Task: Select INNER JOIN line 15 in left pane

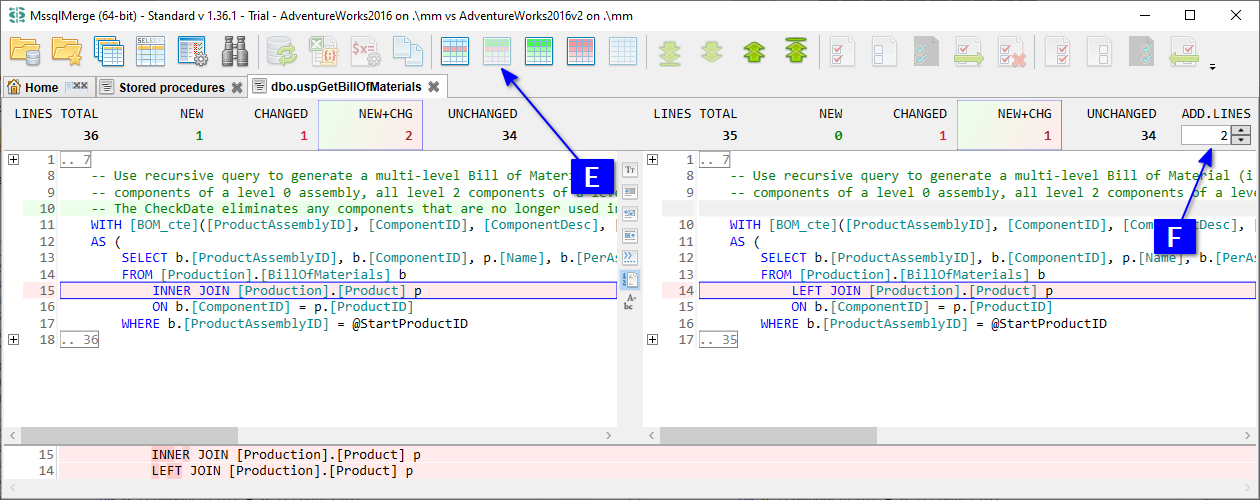Action: pos(338,291)
